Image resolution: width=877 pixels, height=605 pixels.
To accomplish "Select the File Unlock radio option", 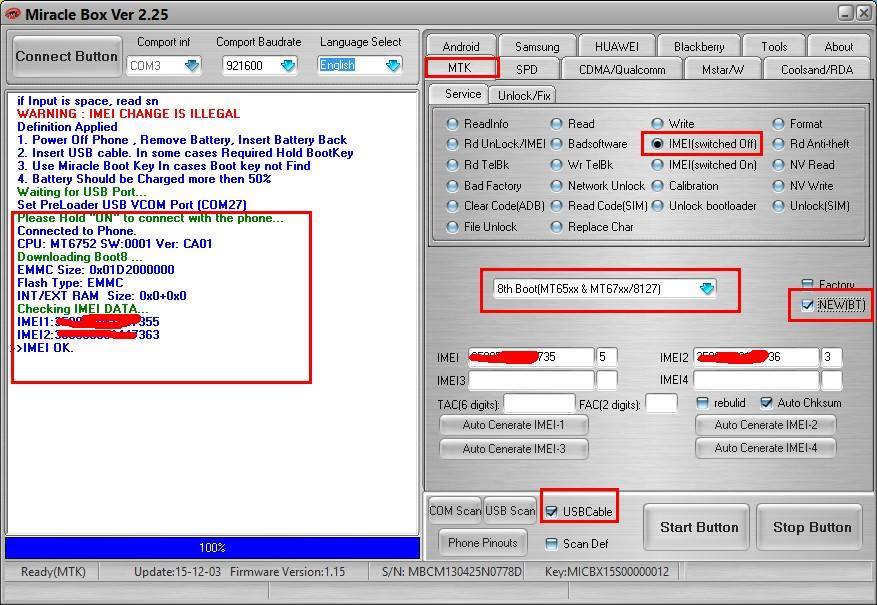I will 482,227.
